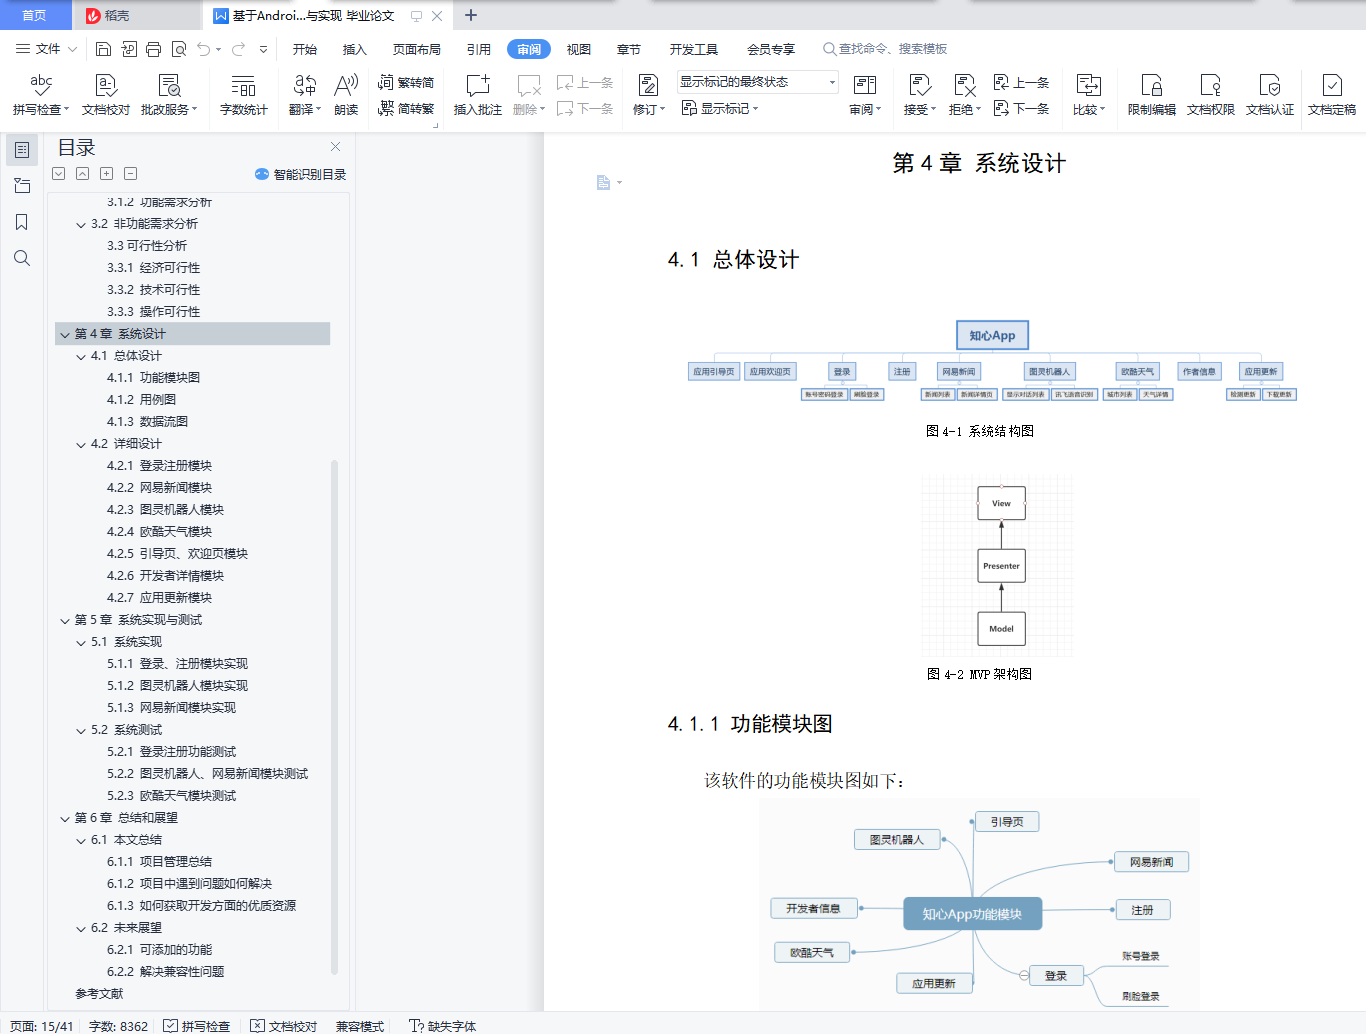Open search panel icon in left sidebar
This screenshot has width=1366, height=1034.
22,258
